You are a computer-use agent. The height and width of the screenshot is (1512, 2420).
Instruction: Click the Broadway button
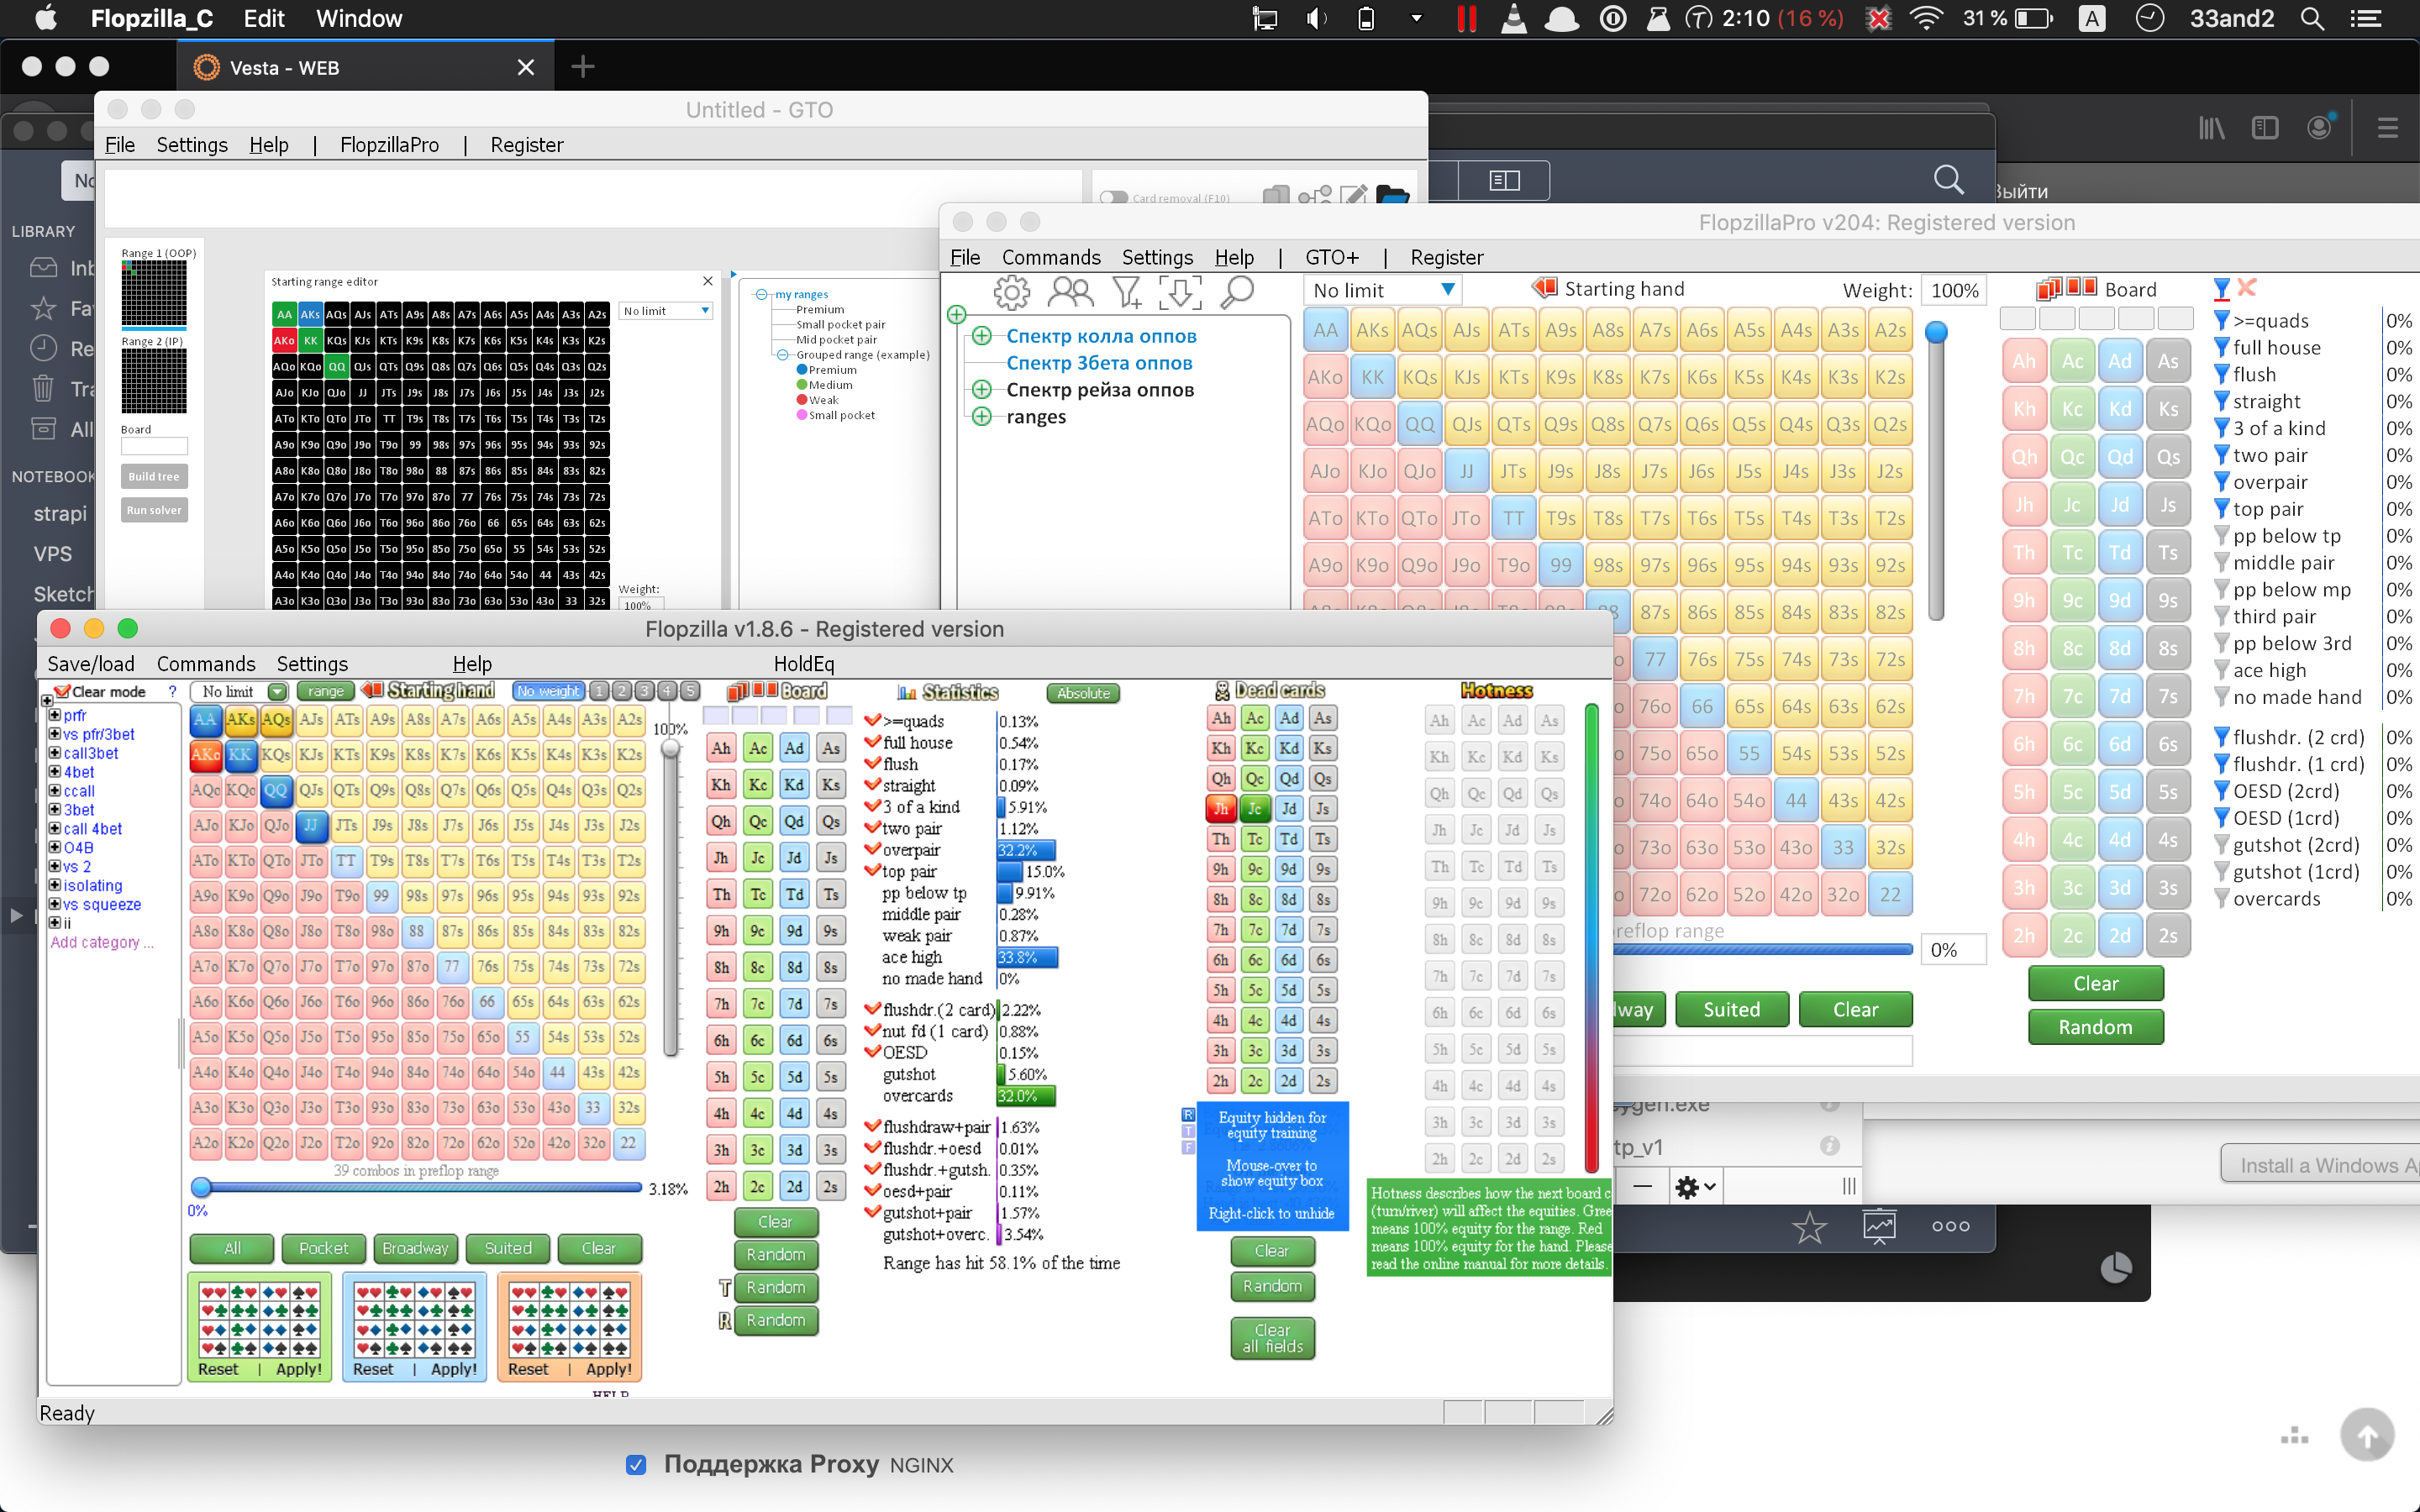tap(415, 1248)
